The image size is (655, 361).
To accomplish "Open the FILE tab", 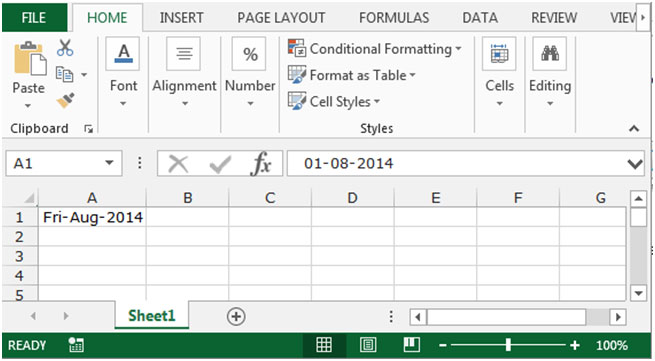I will pos(34,18).
